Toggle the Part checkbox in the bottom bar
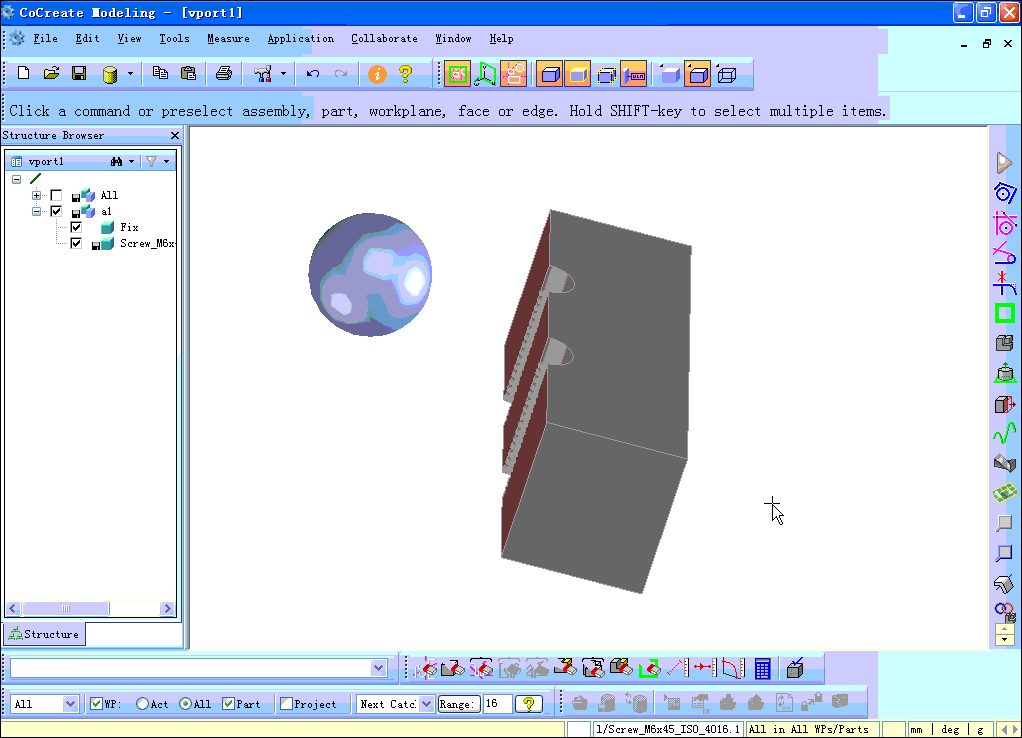Image resolution: width=1022 pixels, height=738 pixels. click(x=227, y=703)
